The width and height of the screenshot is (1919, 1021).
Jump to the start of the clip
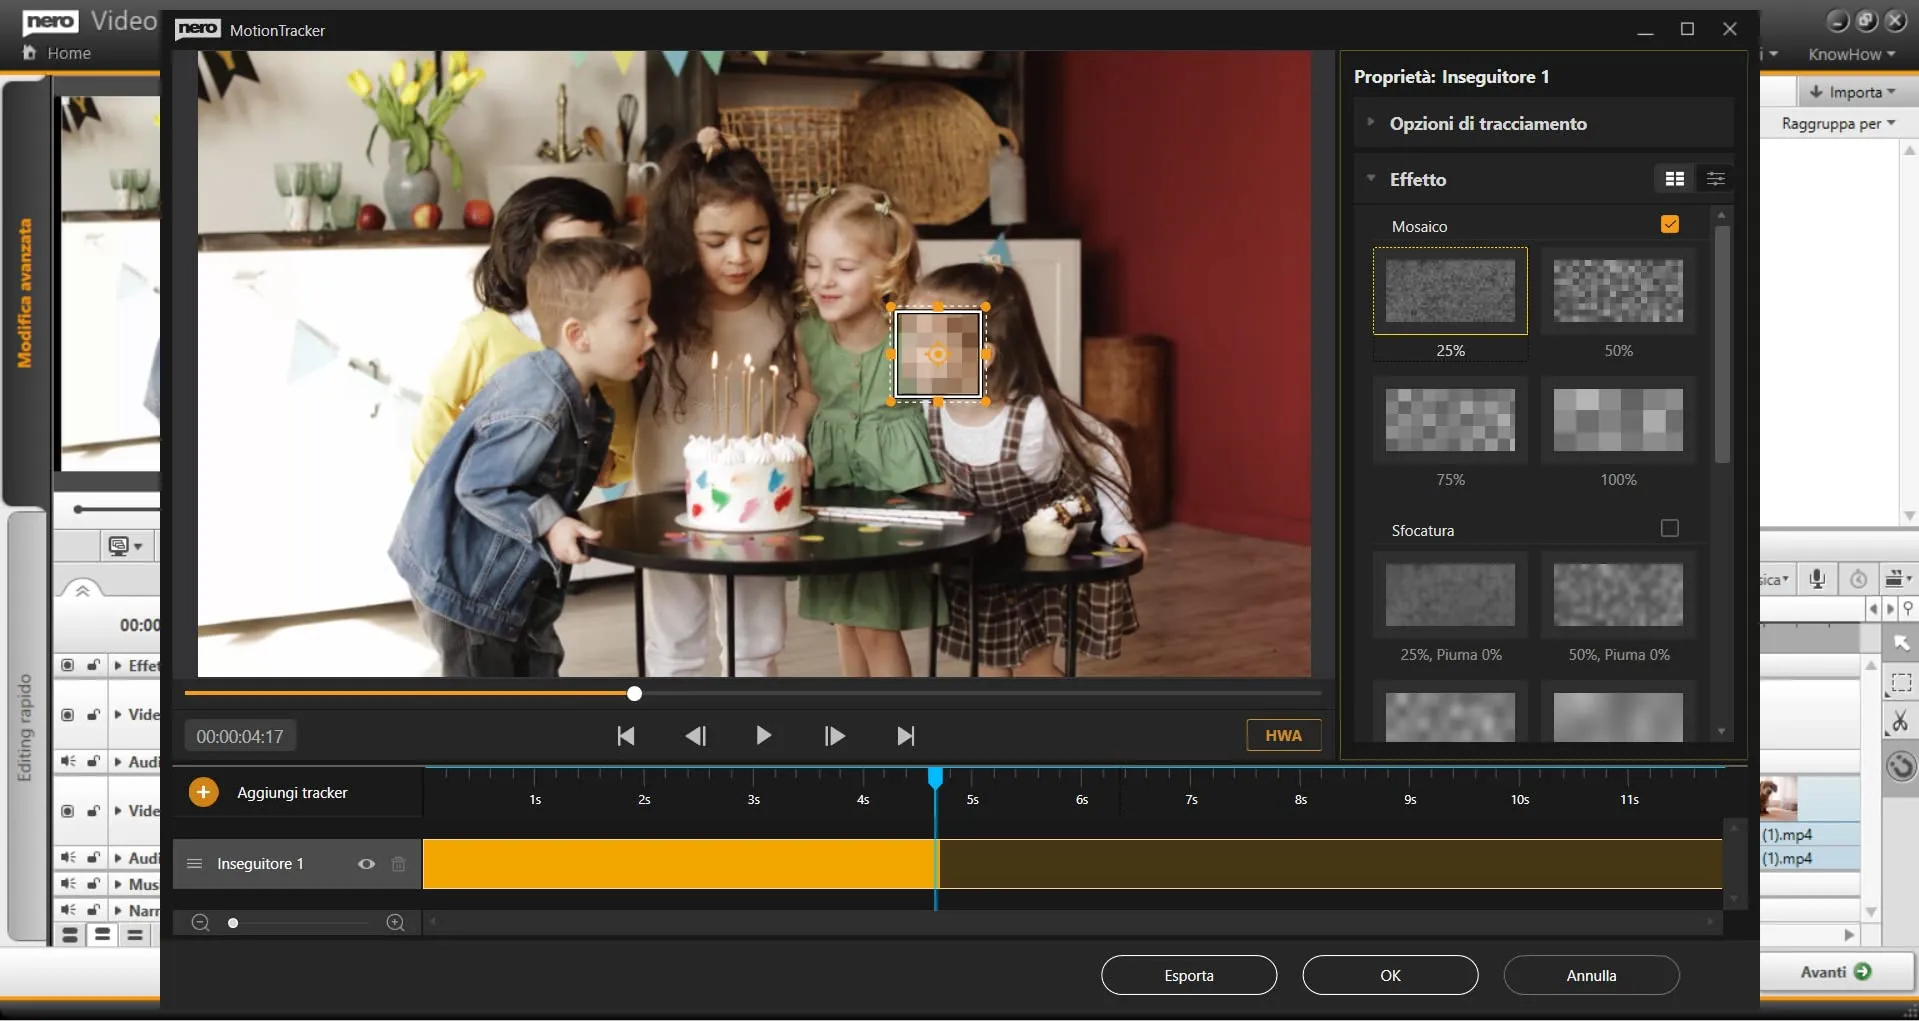[x=626, y=736]
